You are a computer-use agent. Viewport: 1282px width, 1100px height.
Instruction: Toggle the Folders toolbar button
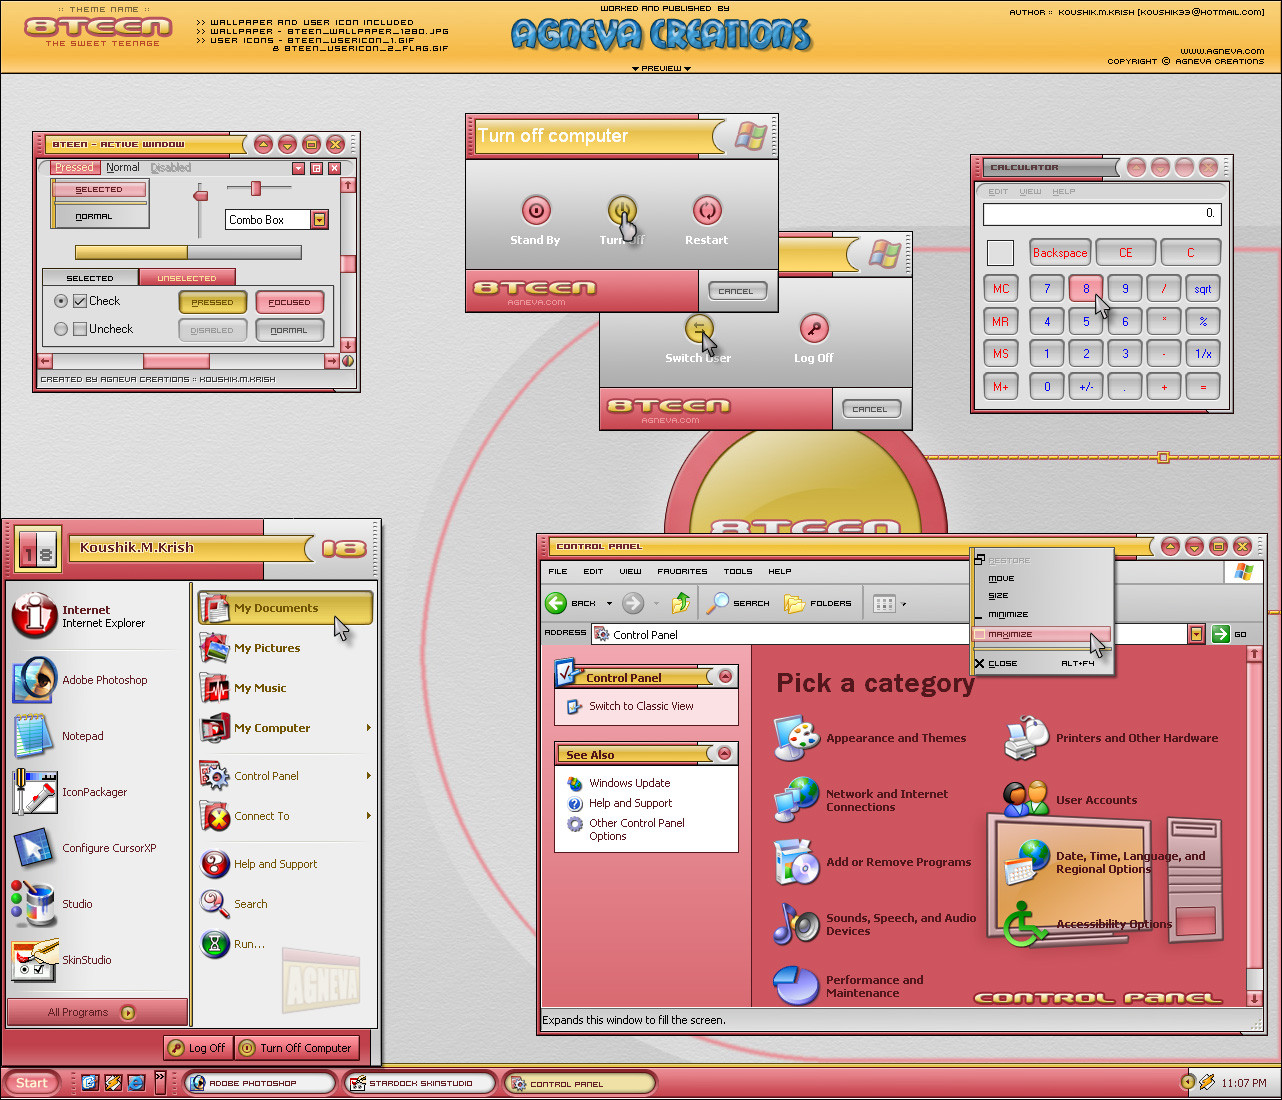click(x=818, y=603)
